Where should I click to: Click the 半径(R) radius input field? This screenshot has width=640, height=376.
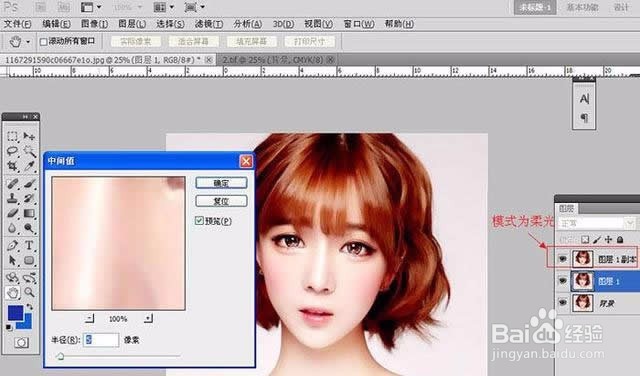point(101,340)
